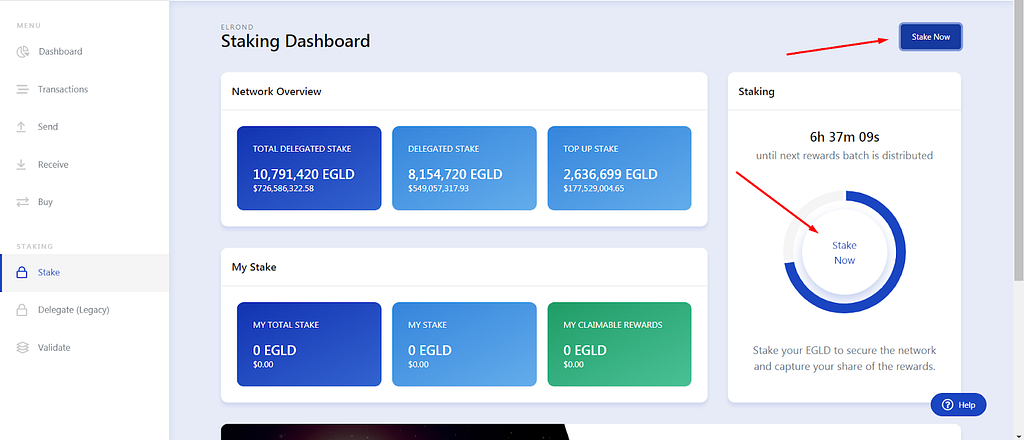Click the question mark Help icon

pyautogui.click(x=947, y=405)
